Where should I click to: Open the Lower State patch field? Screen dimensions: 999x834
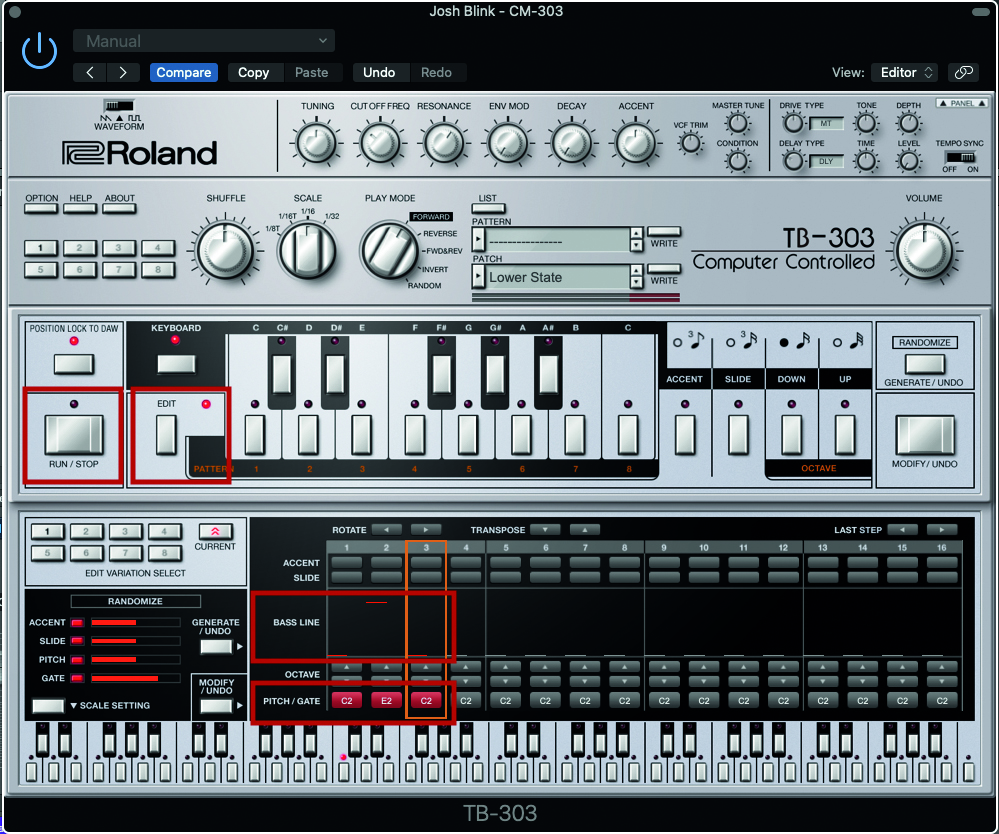557,277
